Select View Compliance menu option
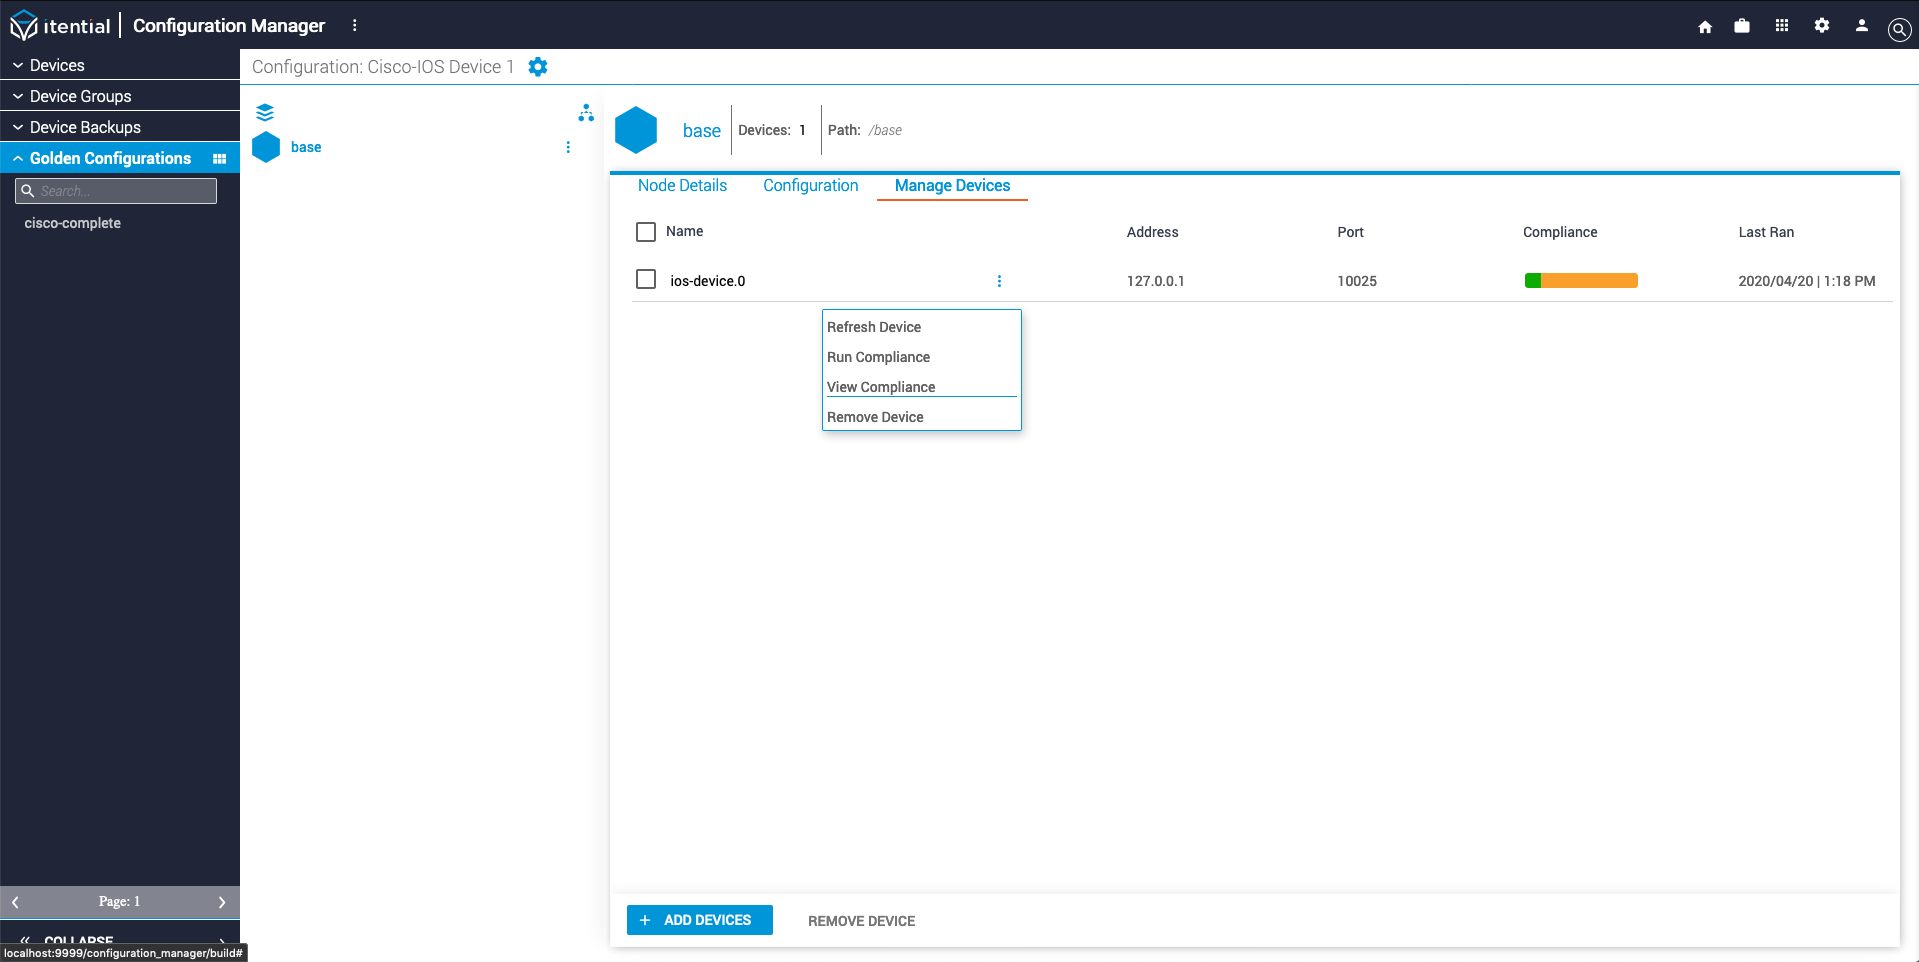 (921, 387)
